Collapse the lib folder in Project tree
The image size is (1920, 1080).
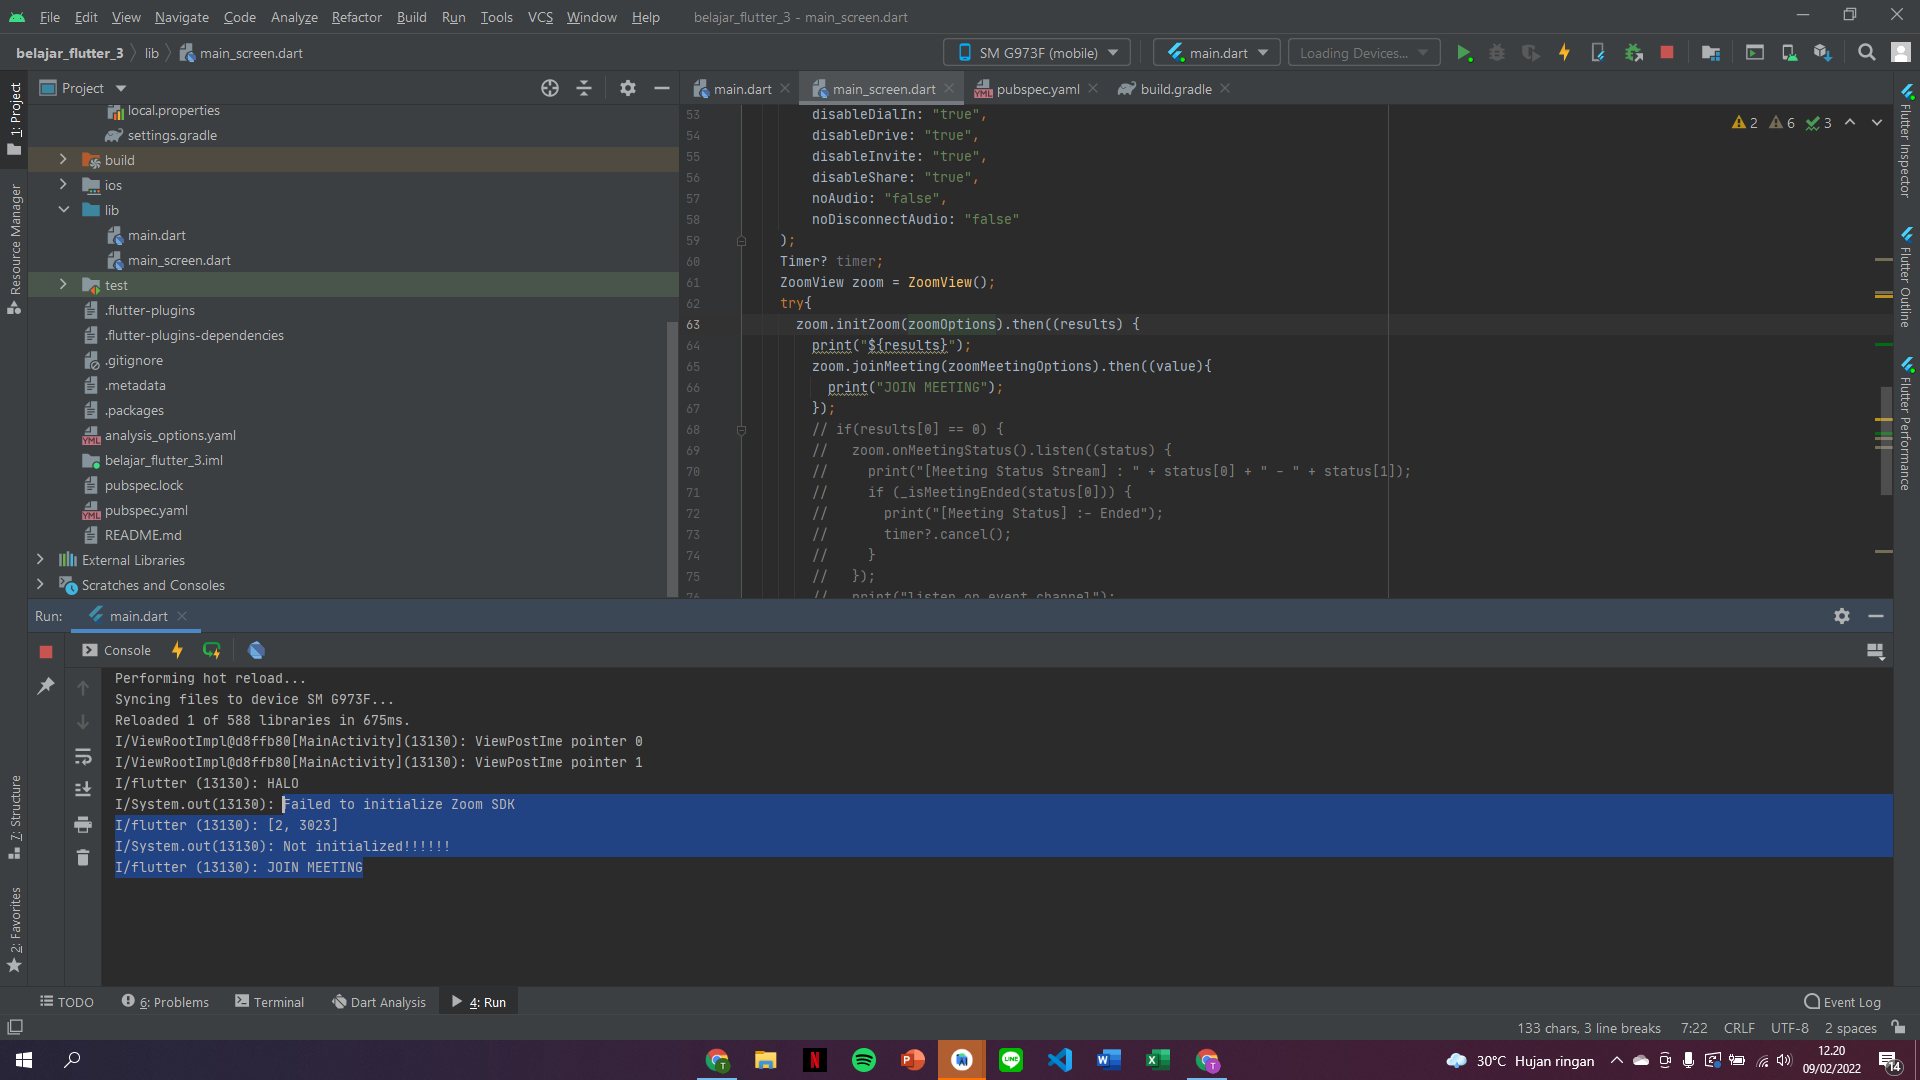[x=64, y=210]
